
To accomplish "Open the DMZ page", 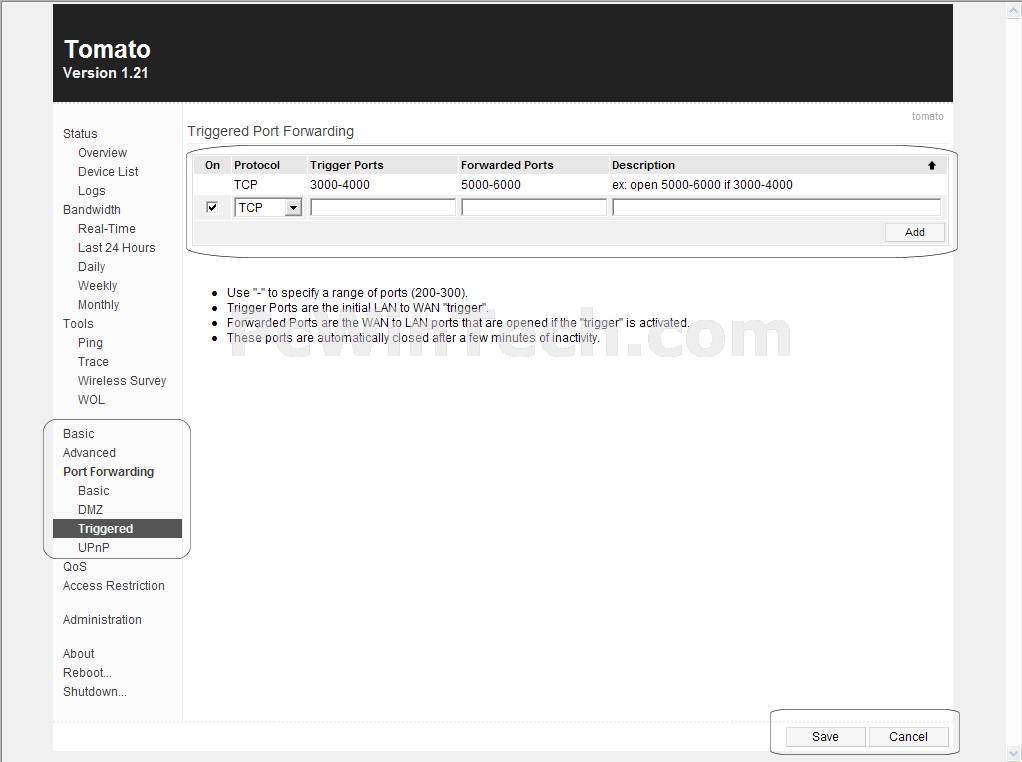I will (x=91, y=510).
